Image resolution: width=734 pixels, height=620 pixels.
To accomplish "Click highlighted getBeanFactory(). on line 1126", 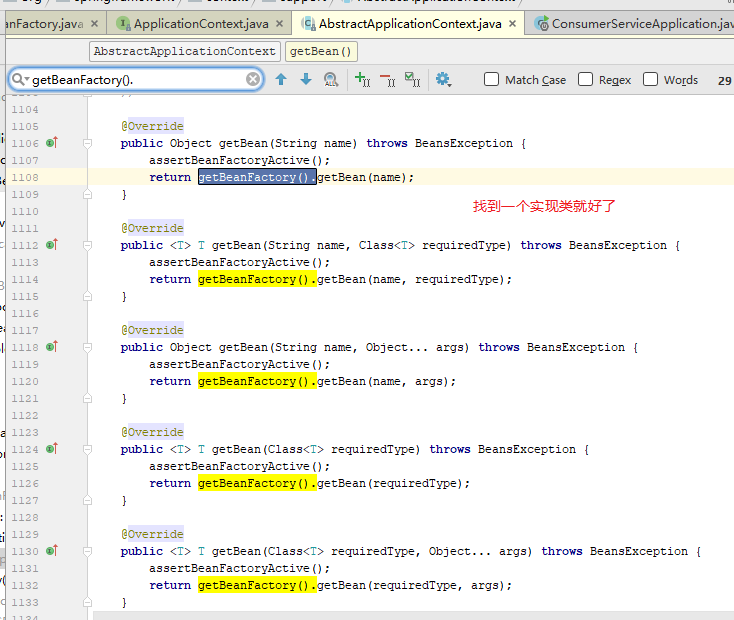I will tap(257, 483).
